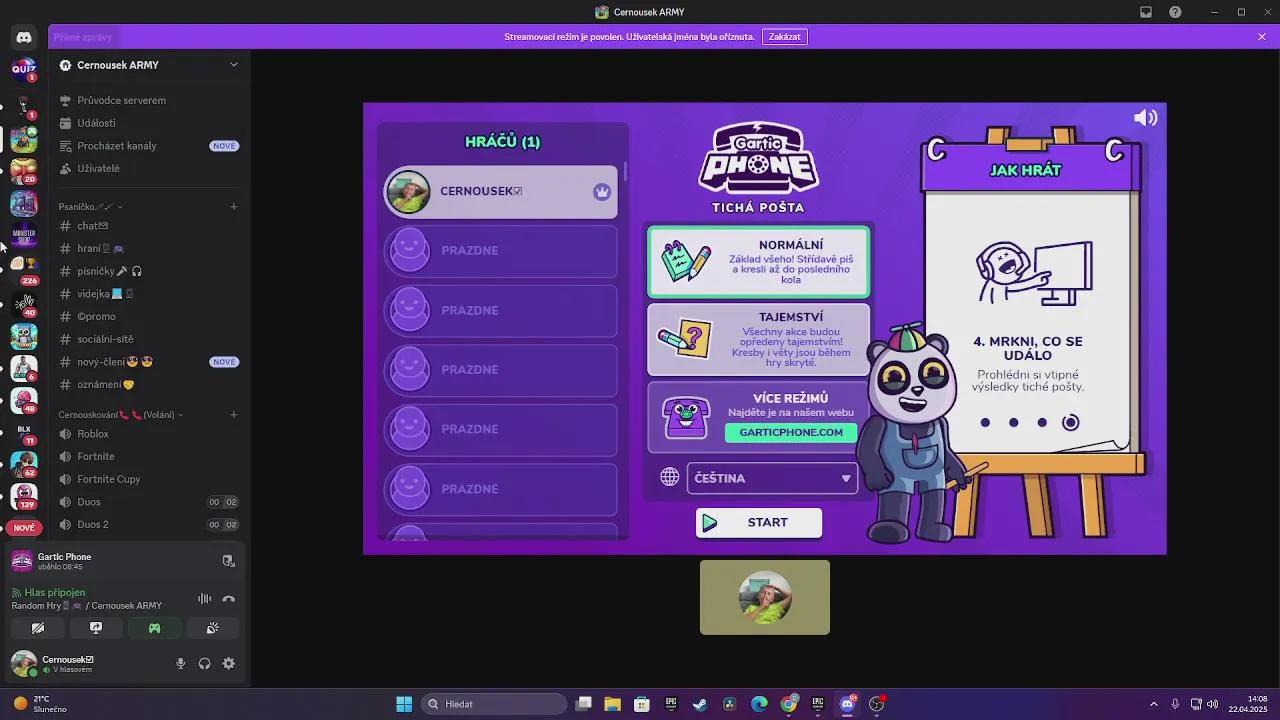Image resolution: width=1280 pixels, height=720 pixels.
Task: Open Windows Start menu
Action: pyautogui.click(x=404, y=704)
